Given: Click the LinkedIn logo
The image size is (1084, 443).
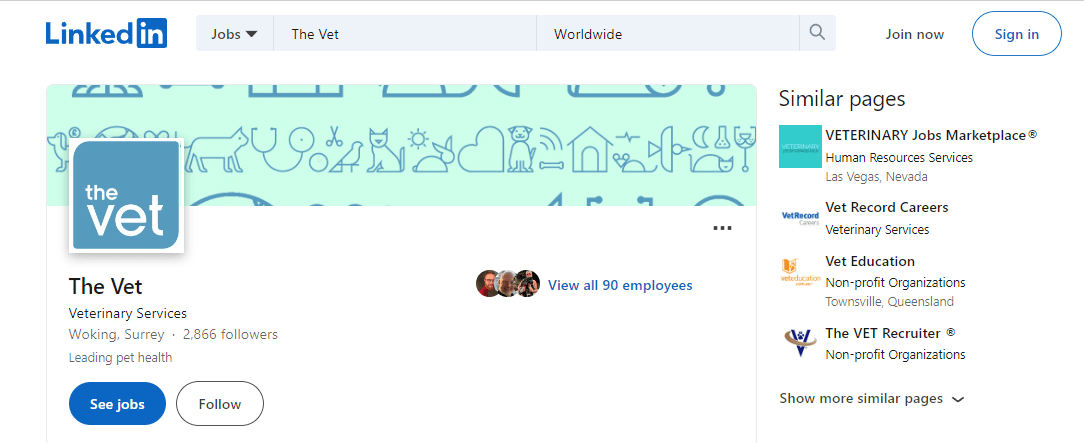Looking at the screenshot, I should coord(106,34).
